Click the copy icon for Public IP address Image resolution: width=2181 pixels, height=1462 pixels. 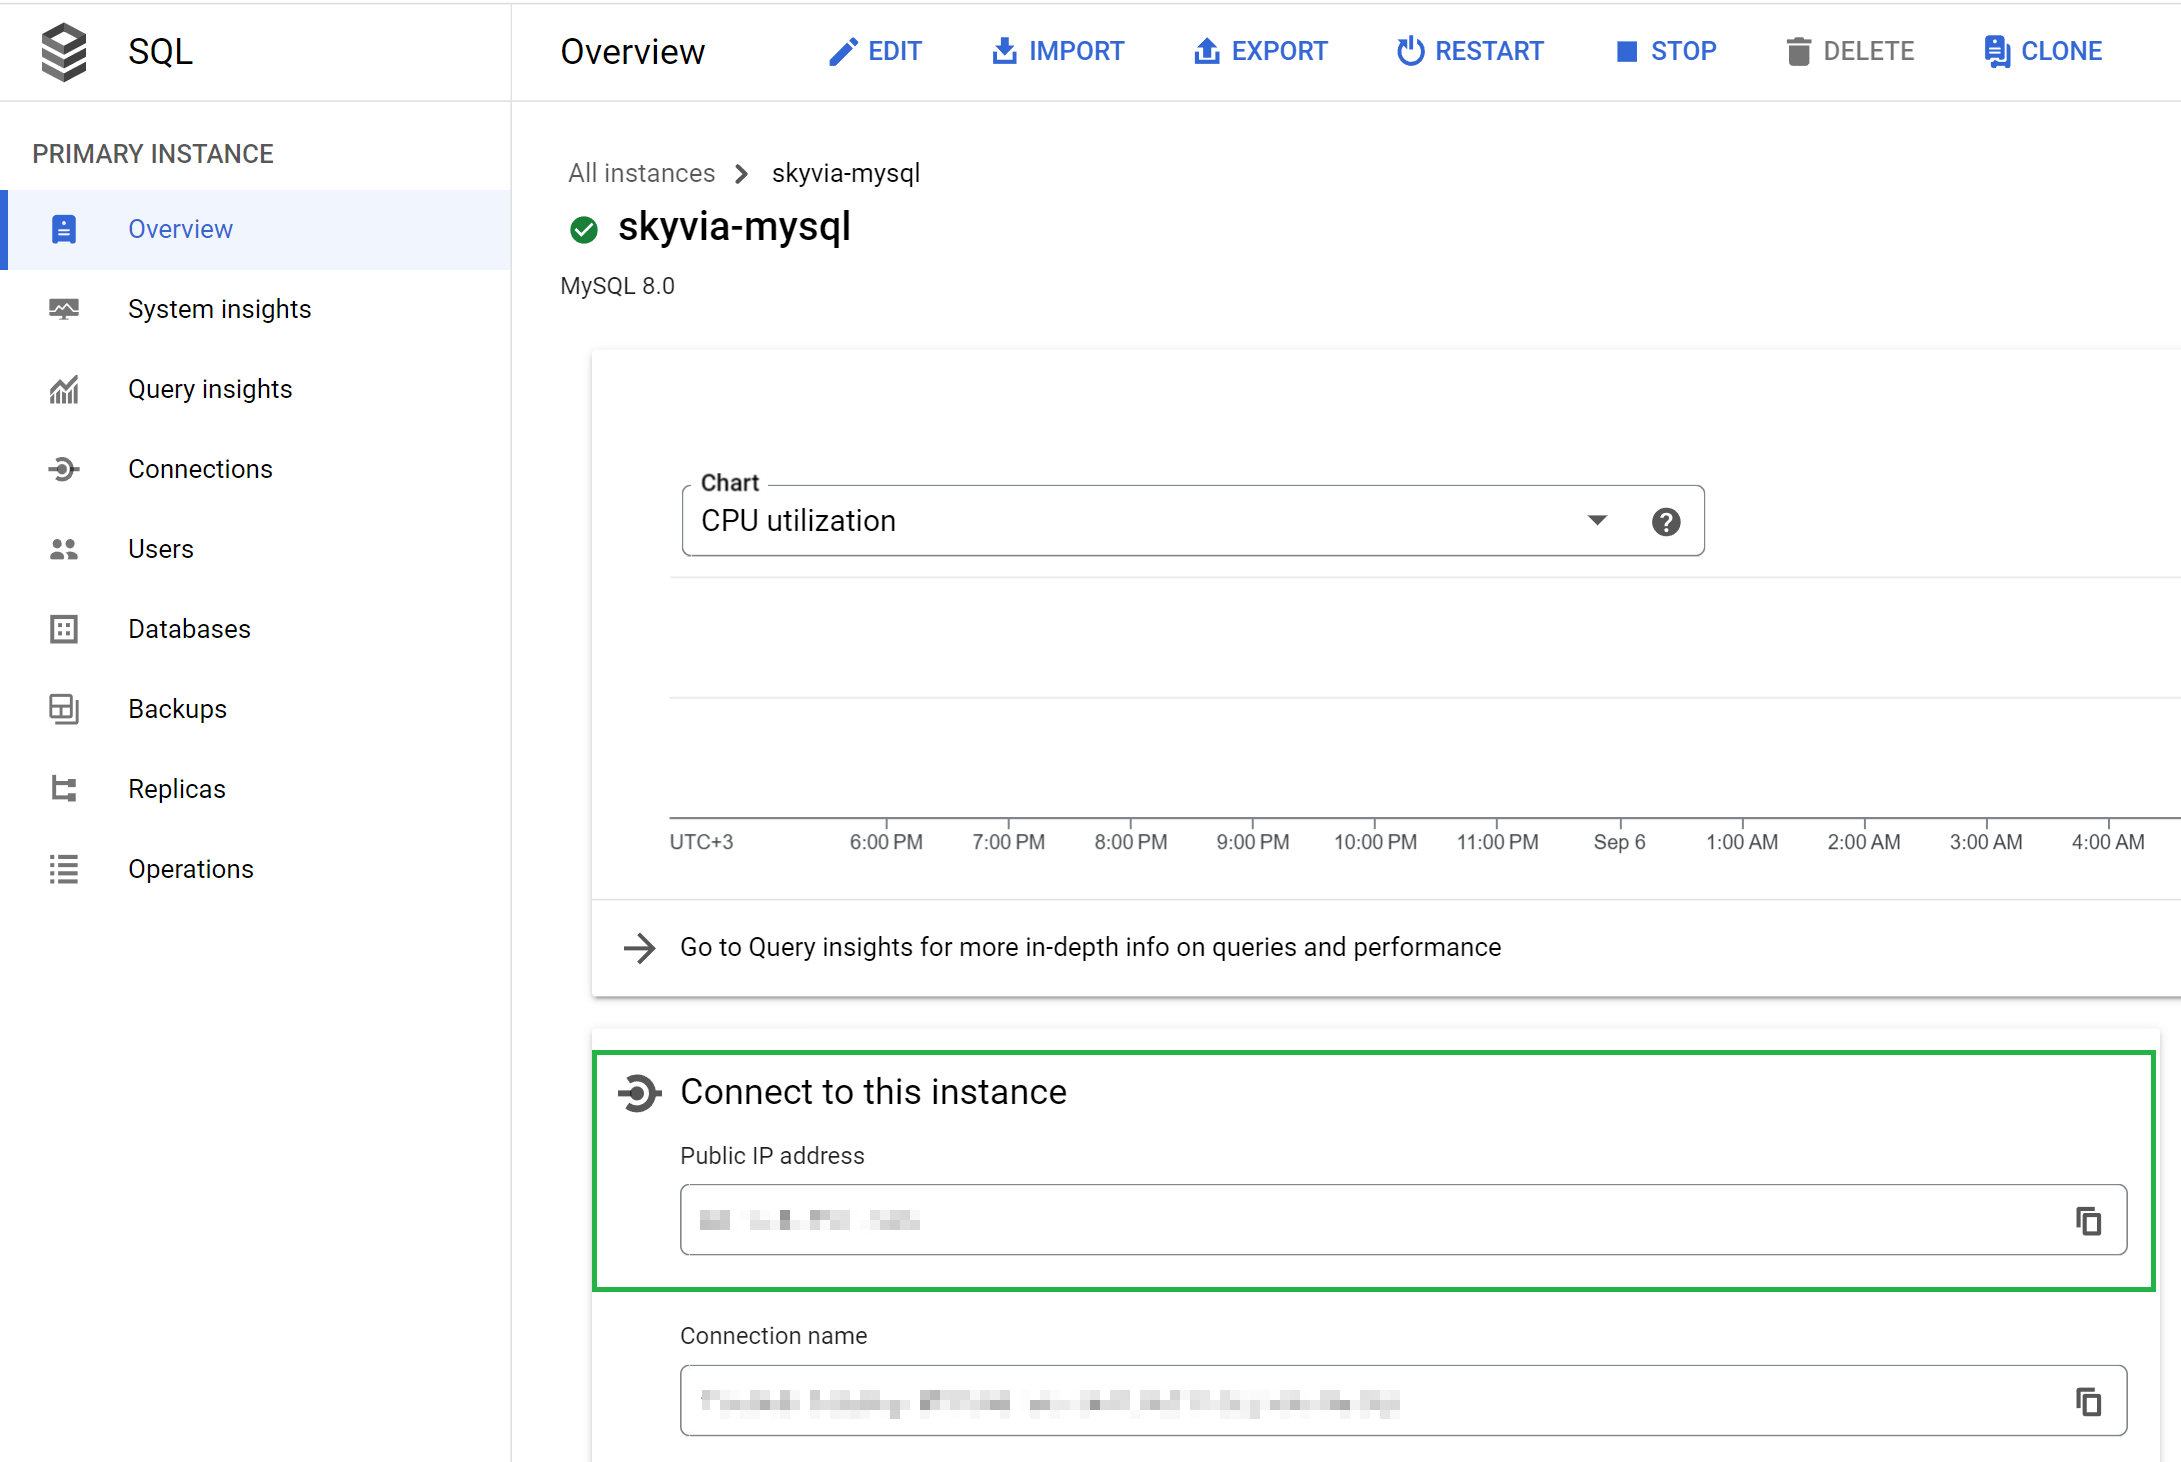pos(2088,1221)
